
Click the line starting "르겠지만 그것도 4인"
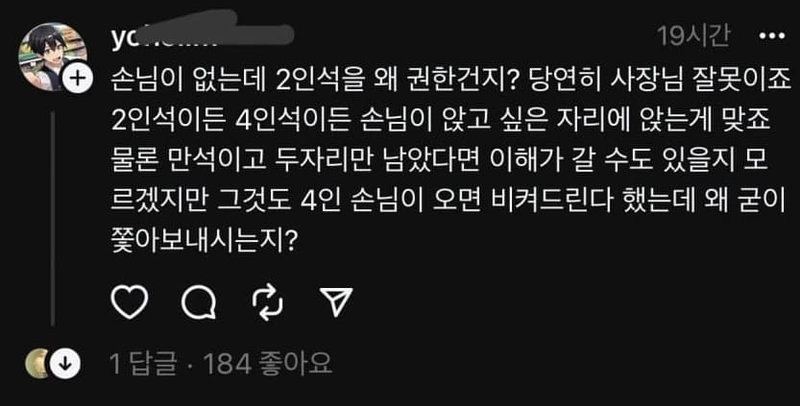(x=447, y=204)
